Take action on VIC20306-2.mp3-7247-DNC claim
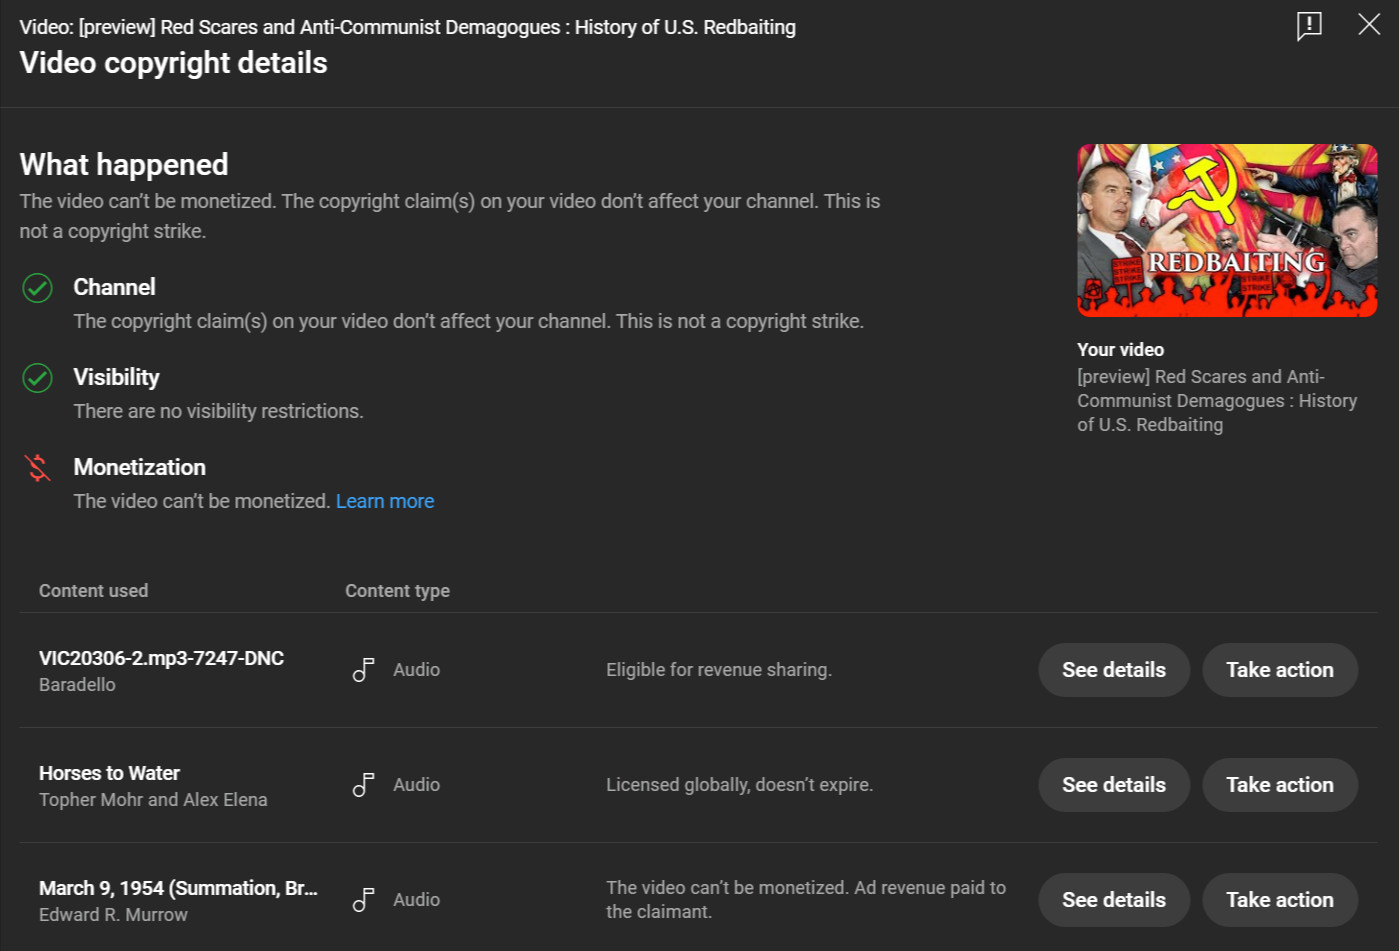The image size is (1399, 951). click(x=1280, y=670)
